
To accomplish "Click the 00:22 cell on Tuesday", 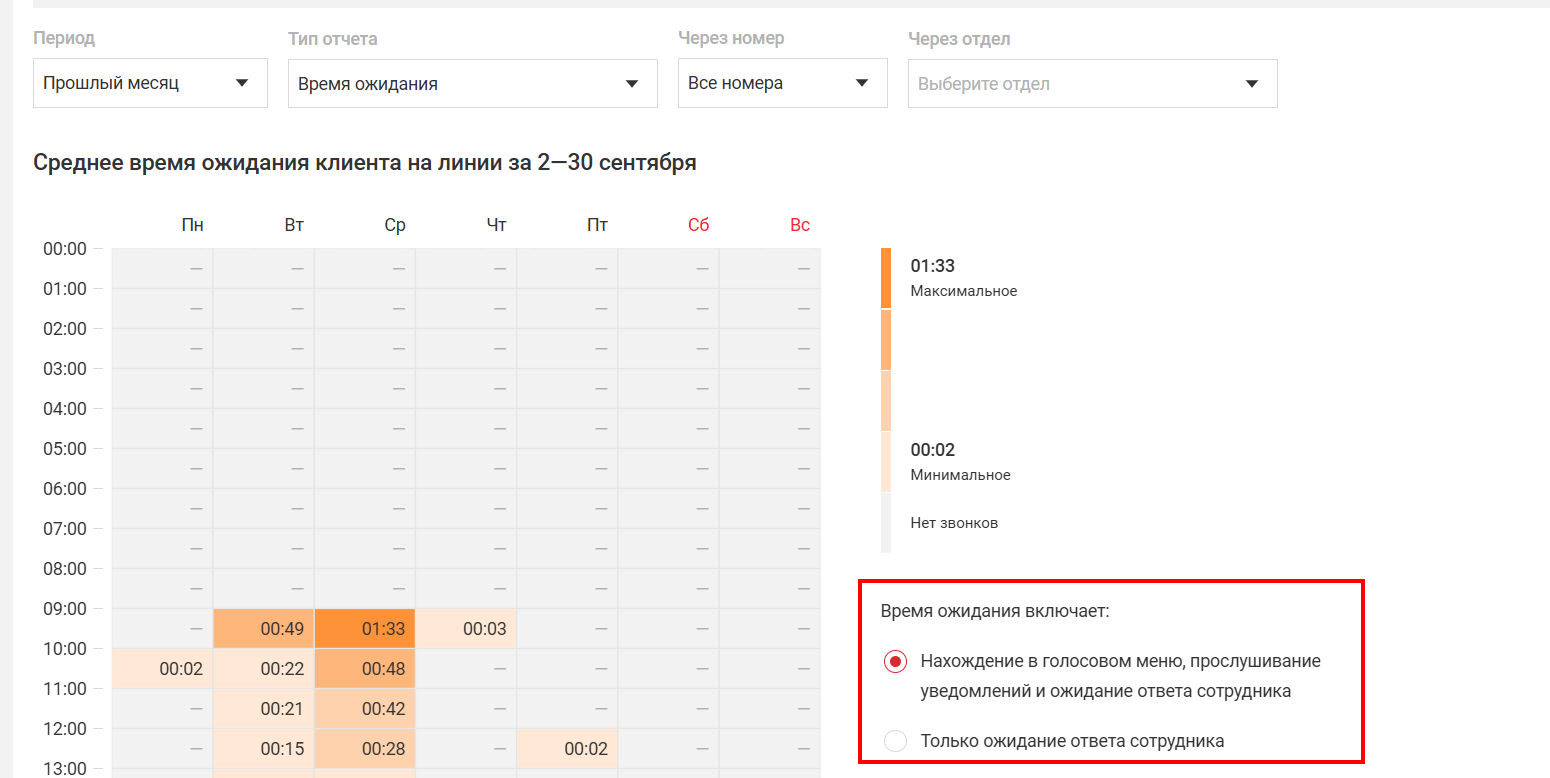I will pos(264,669).
